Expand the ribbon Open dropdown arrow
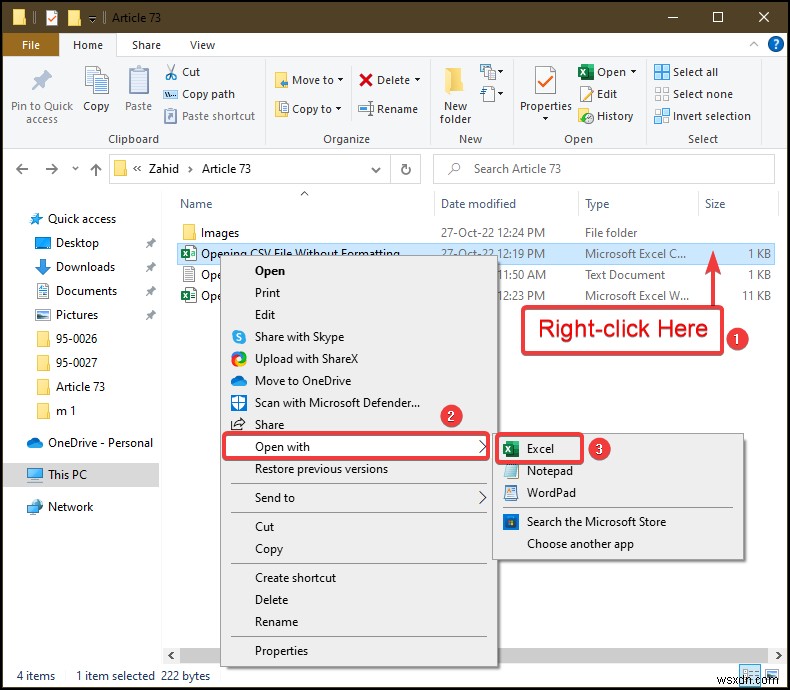This screenshot has width=790, height=690. [633, 72]
